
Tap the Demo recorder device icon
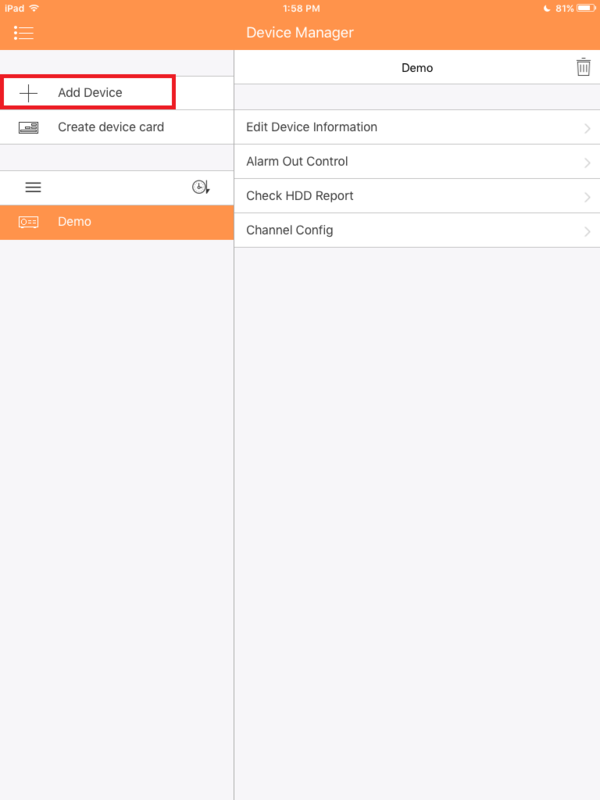tap(28, 222)
